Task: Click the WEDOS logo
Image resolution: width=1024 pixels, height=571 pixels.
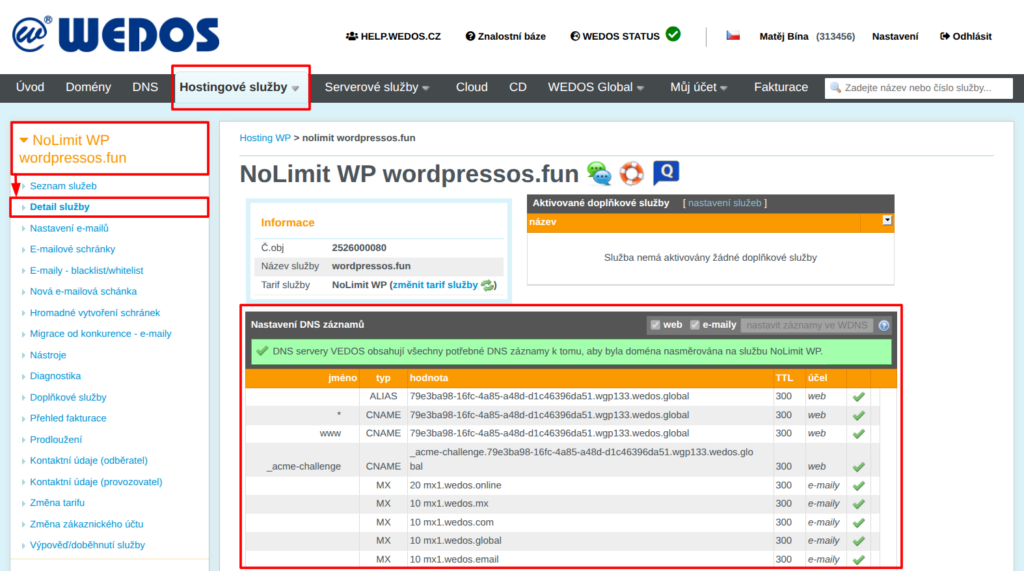Action: (x=116, y=34)
